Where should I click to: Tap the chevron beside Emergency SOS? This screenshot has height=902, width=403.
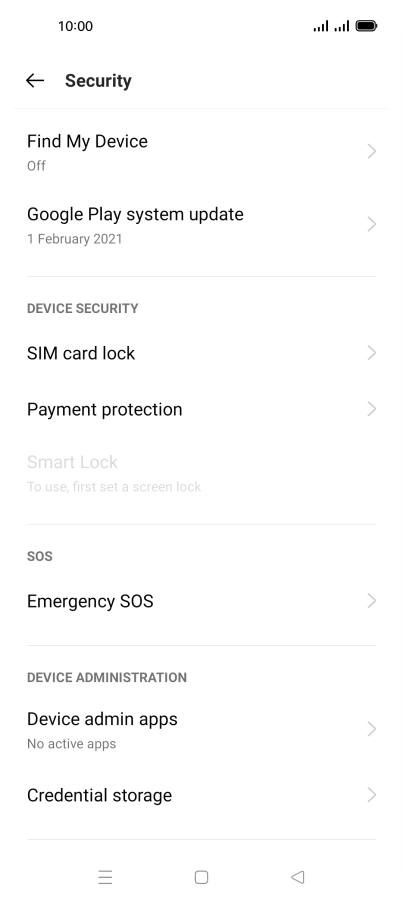371,601
